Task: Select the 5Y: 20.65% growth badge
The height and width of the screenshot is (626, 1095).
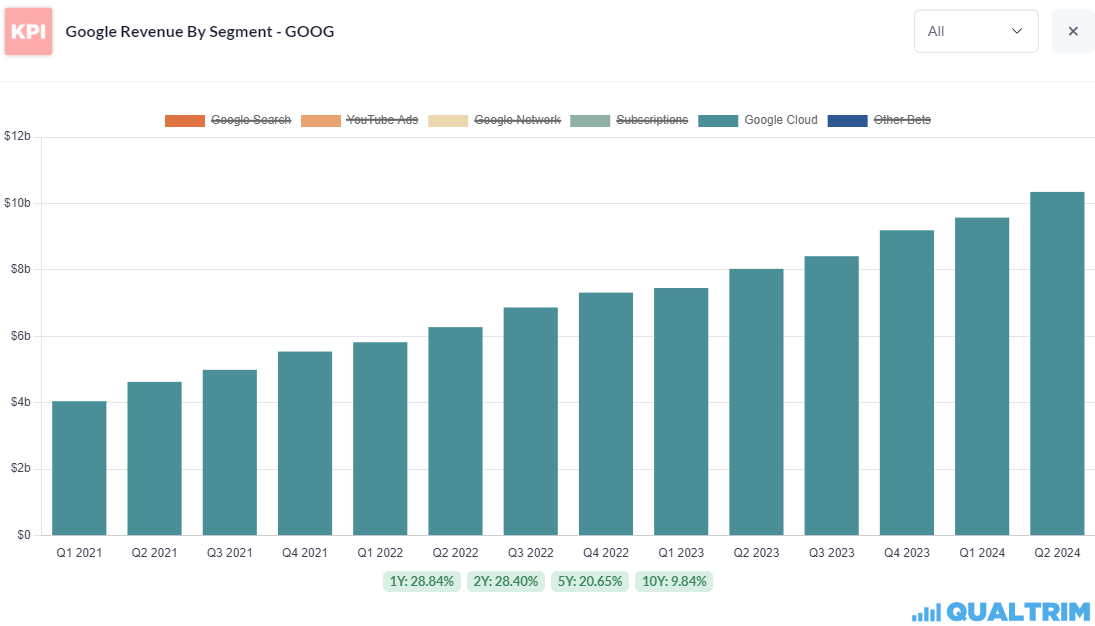Action: [590, 581]
